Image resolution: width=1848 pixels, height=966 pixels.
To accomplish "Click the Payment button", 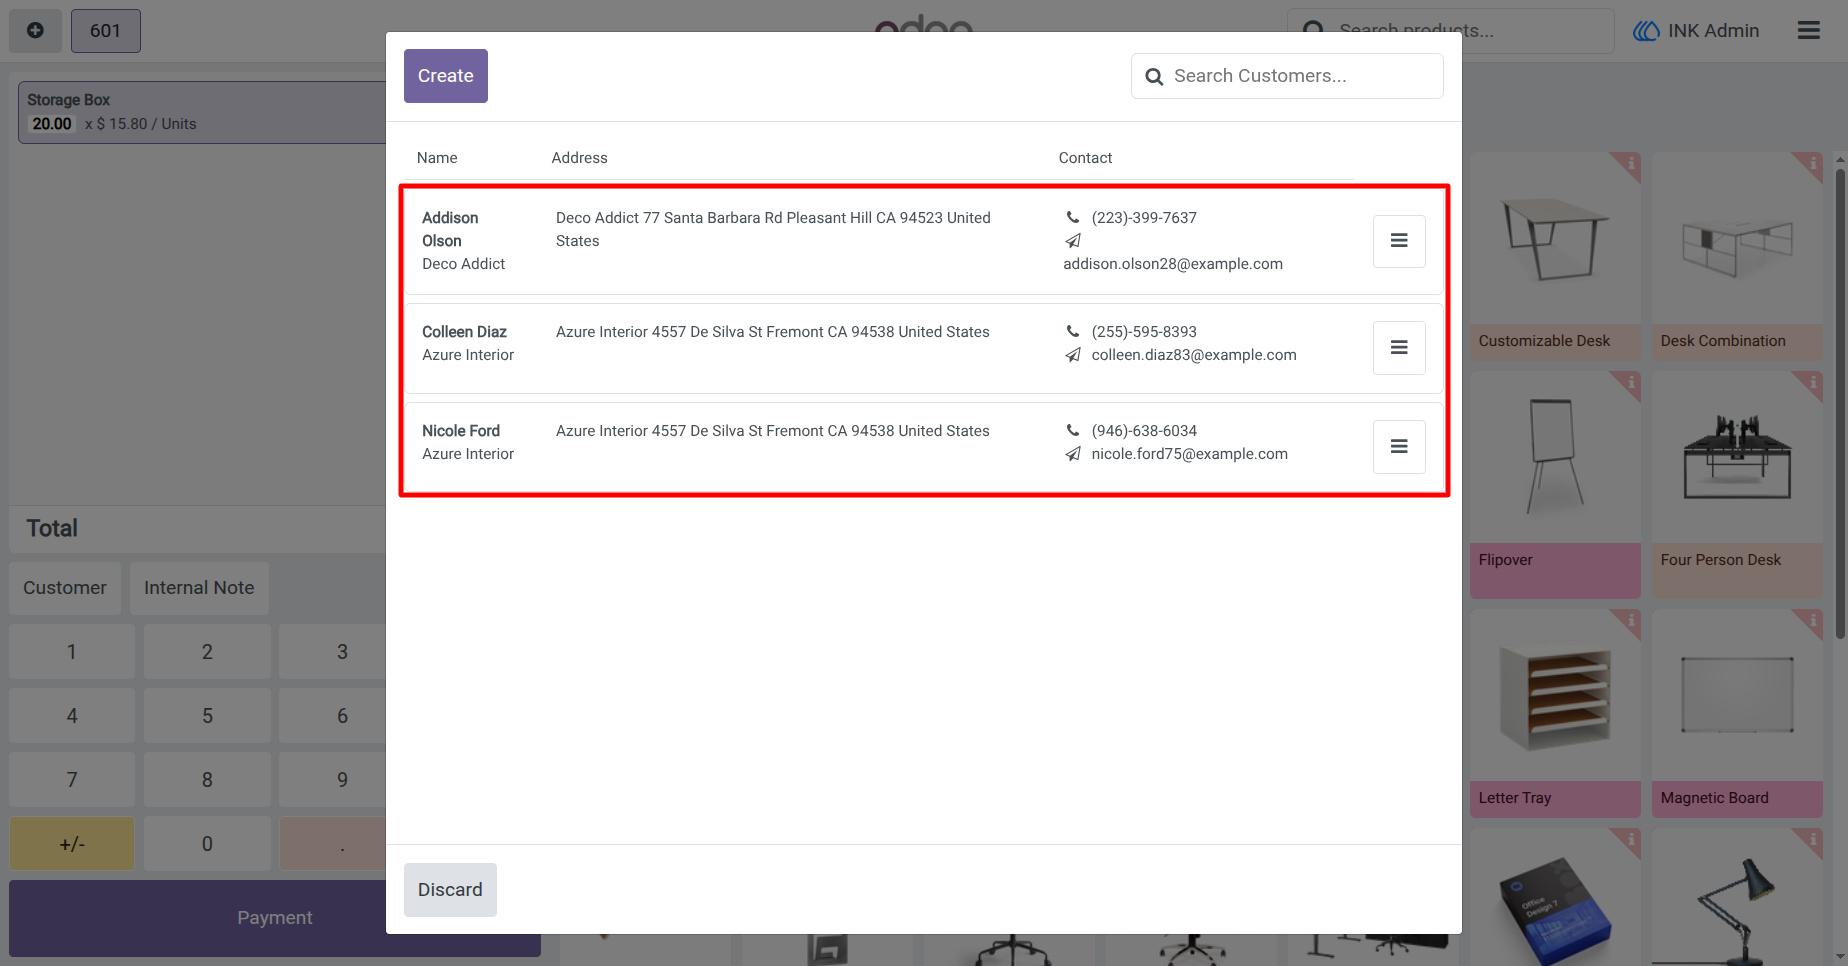I will [275, 918].
